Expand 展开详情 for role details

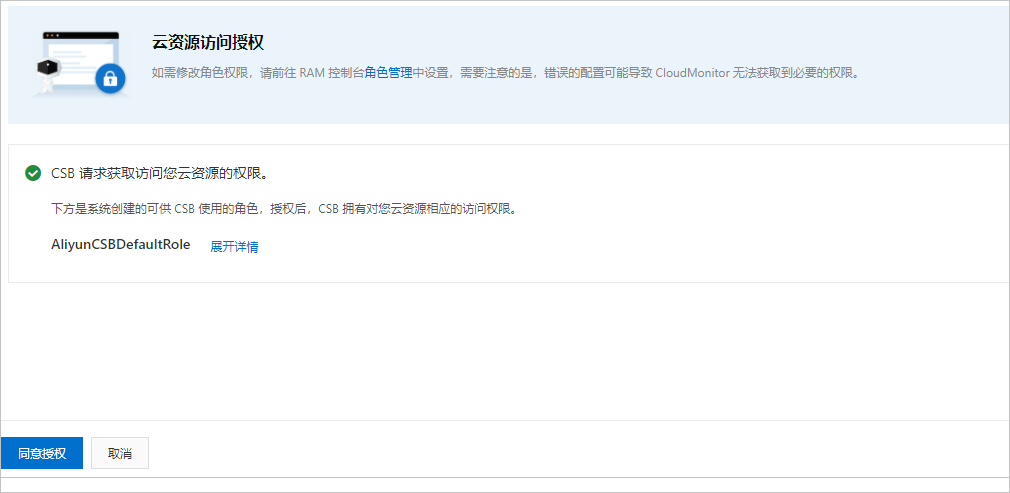tap(234, 247)
